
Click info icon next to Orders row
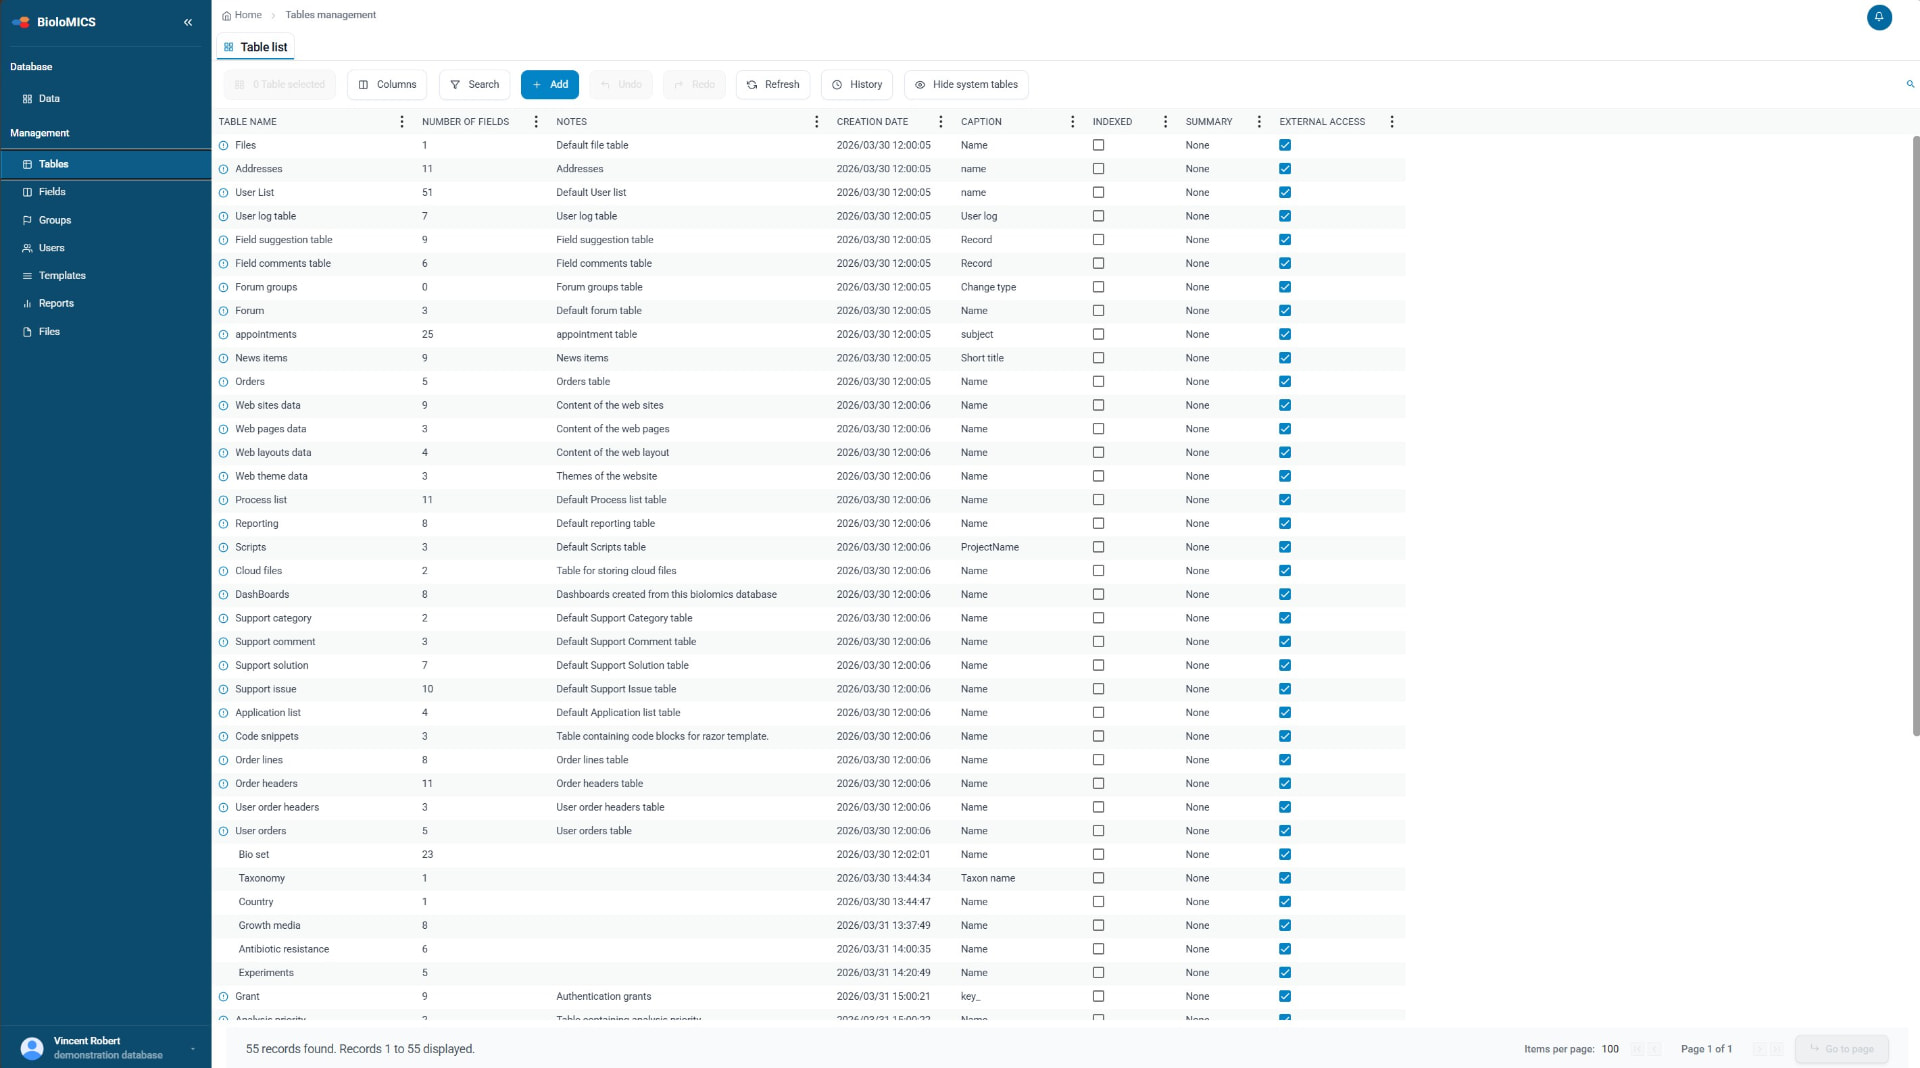(223, 382)
